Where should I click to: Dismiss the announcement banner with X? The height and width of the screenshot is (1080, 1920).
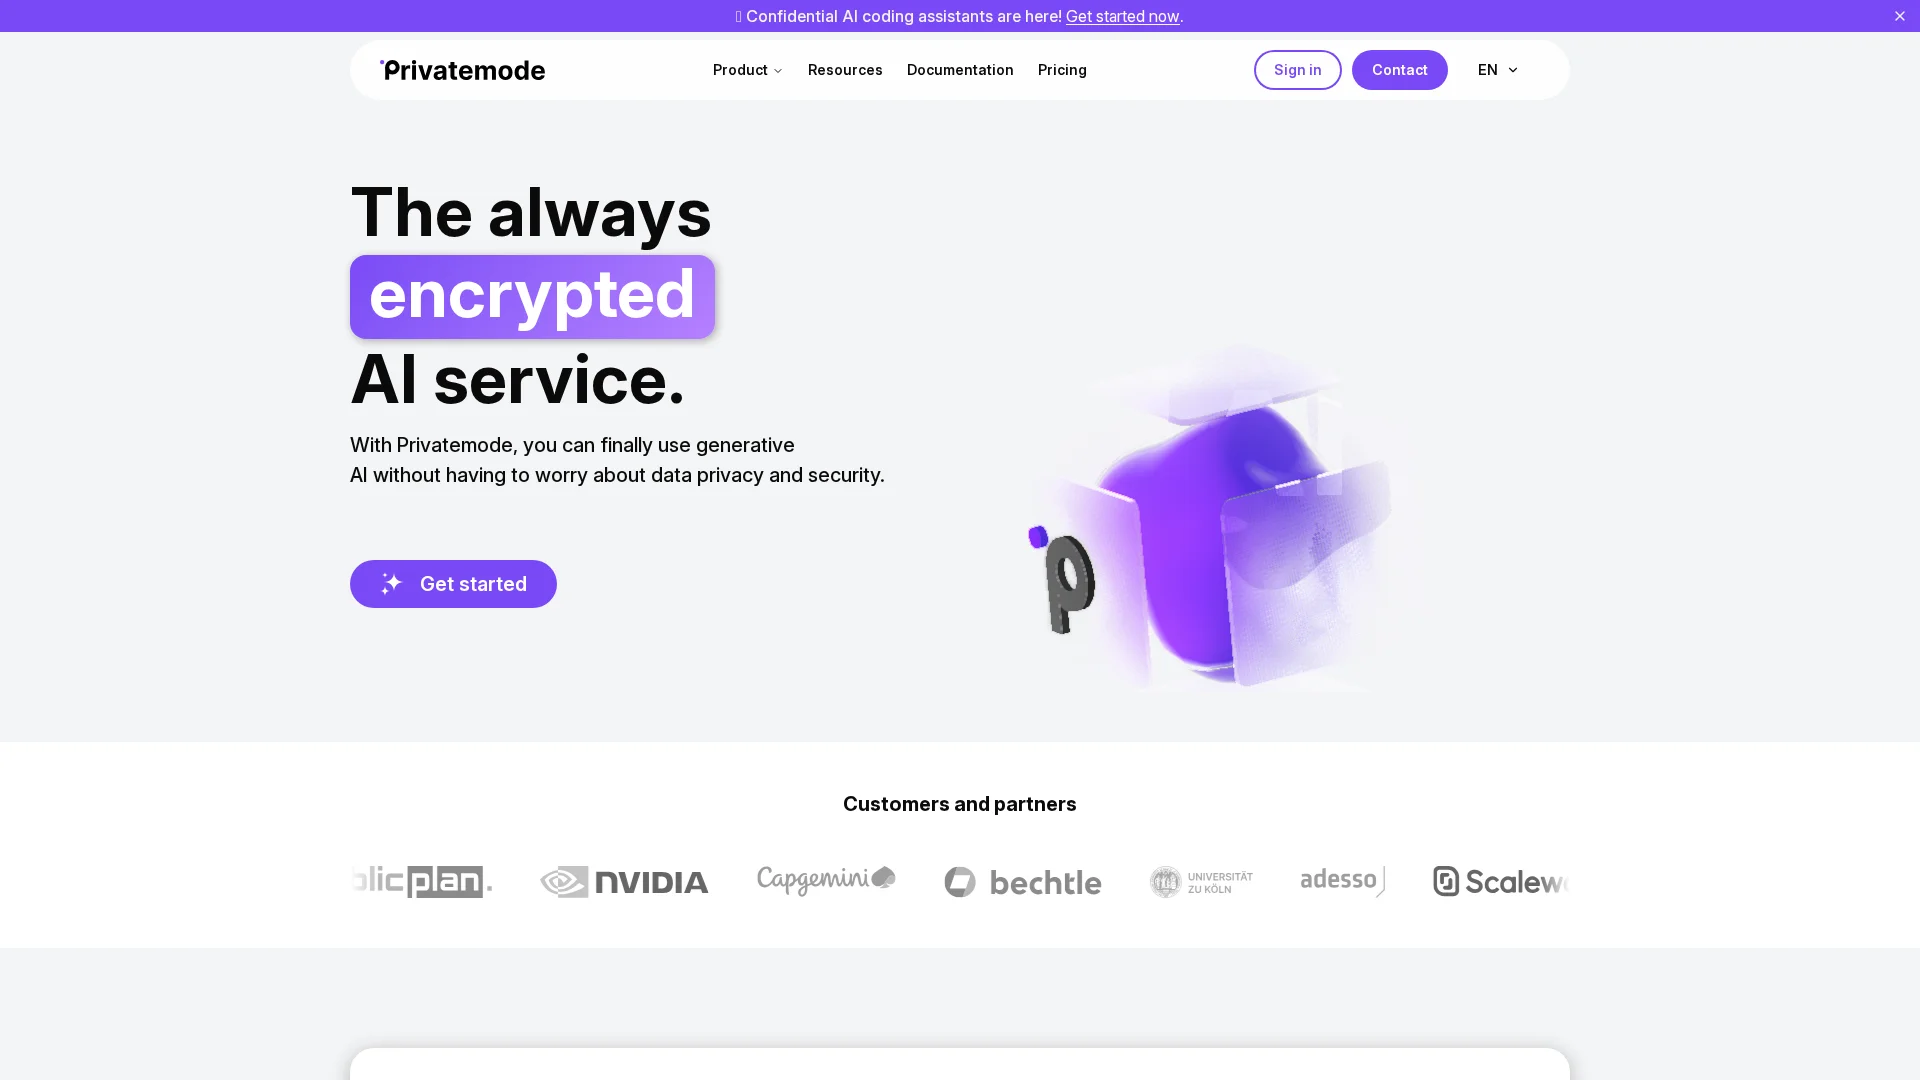point(1899,16)
